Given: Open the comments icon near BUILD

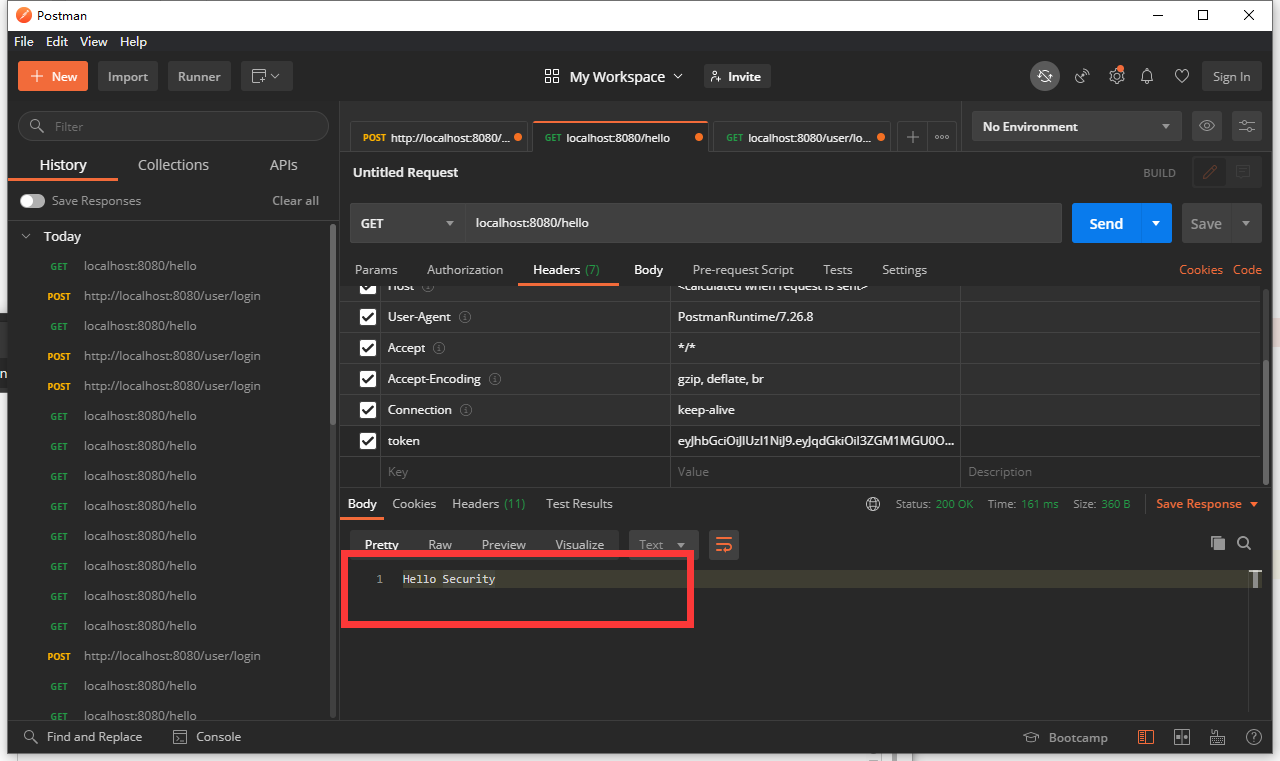Looking at the screenshot, I should point(1243,172).
